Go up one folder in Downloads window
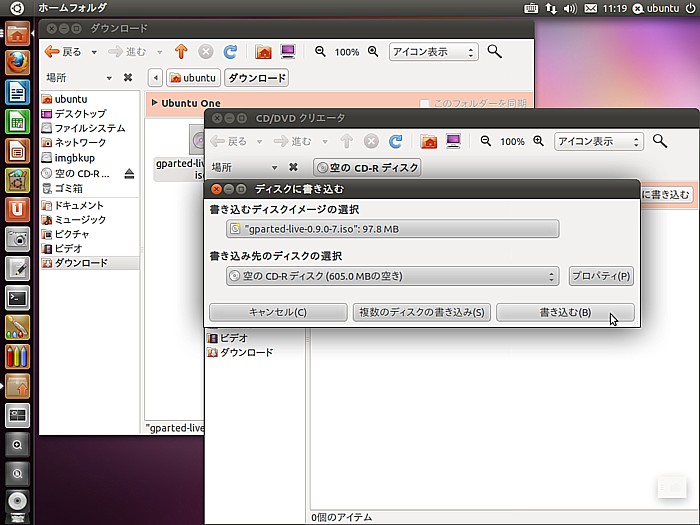700x525 pixels. tap(181, 52)
